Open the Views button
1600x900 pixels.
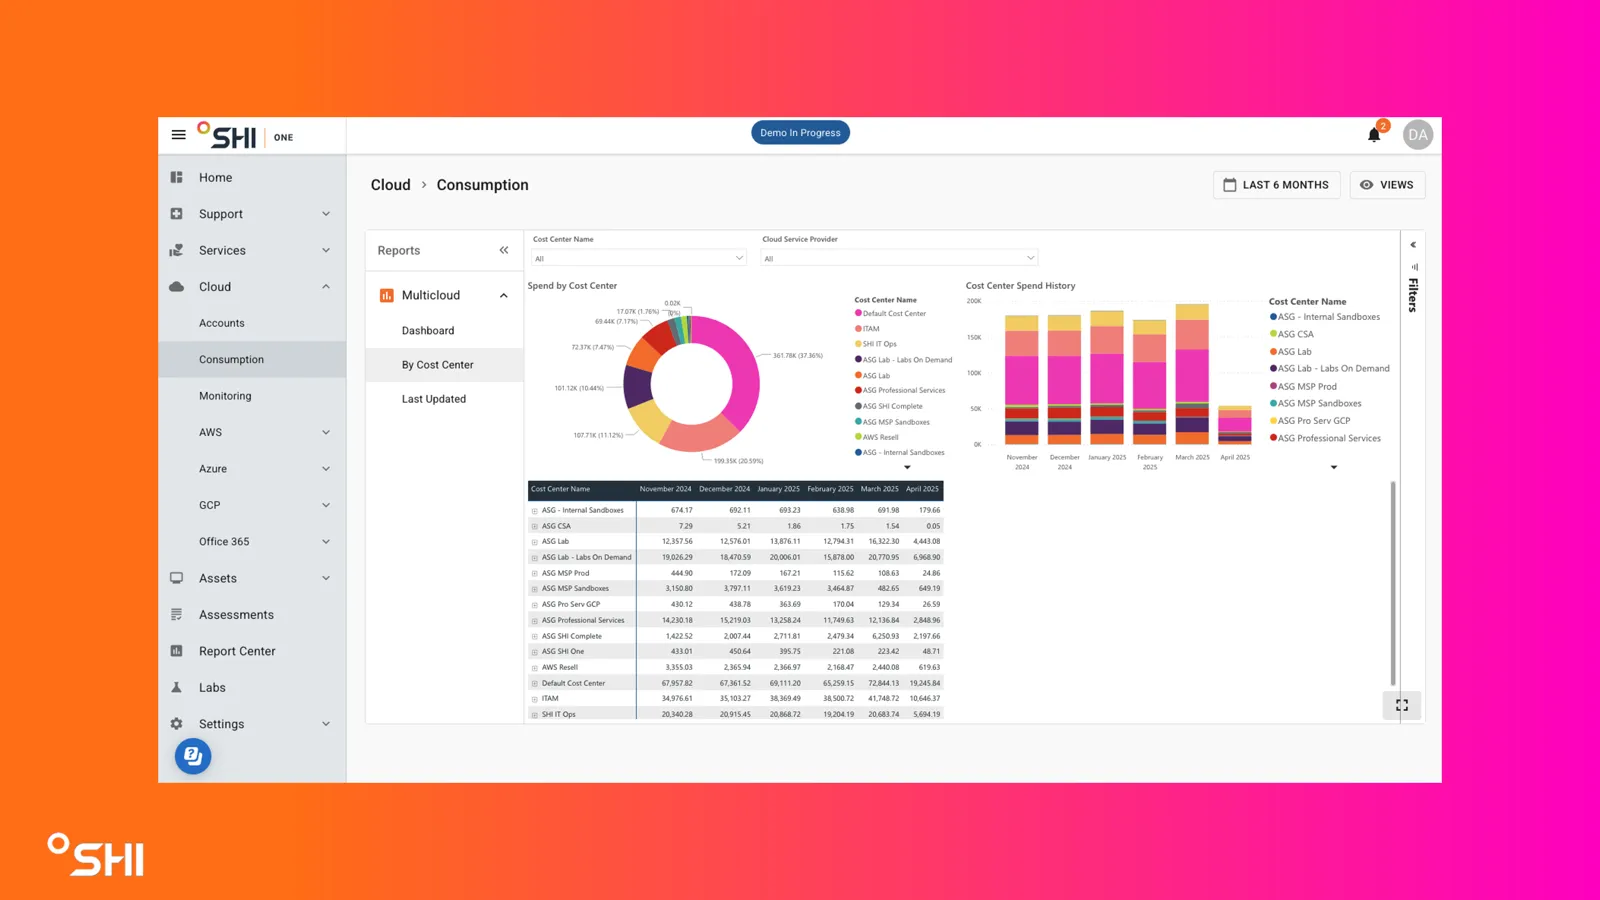[1387, 185]
